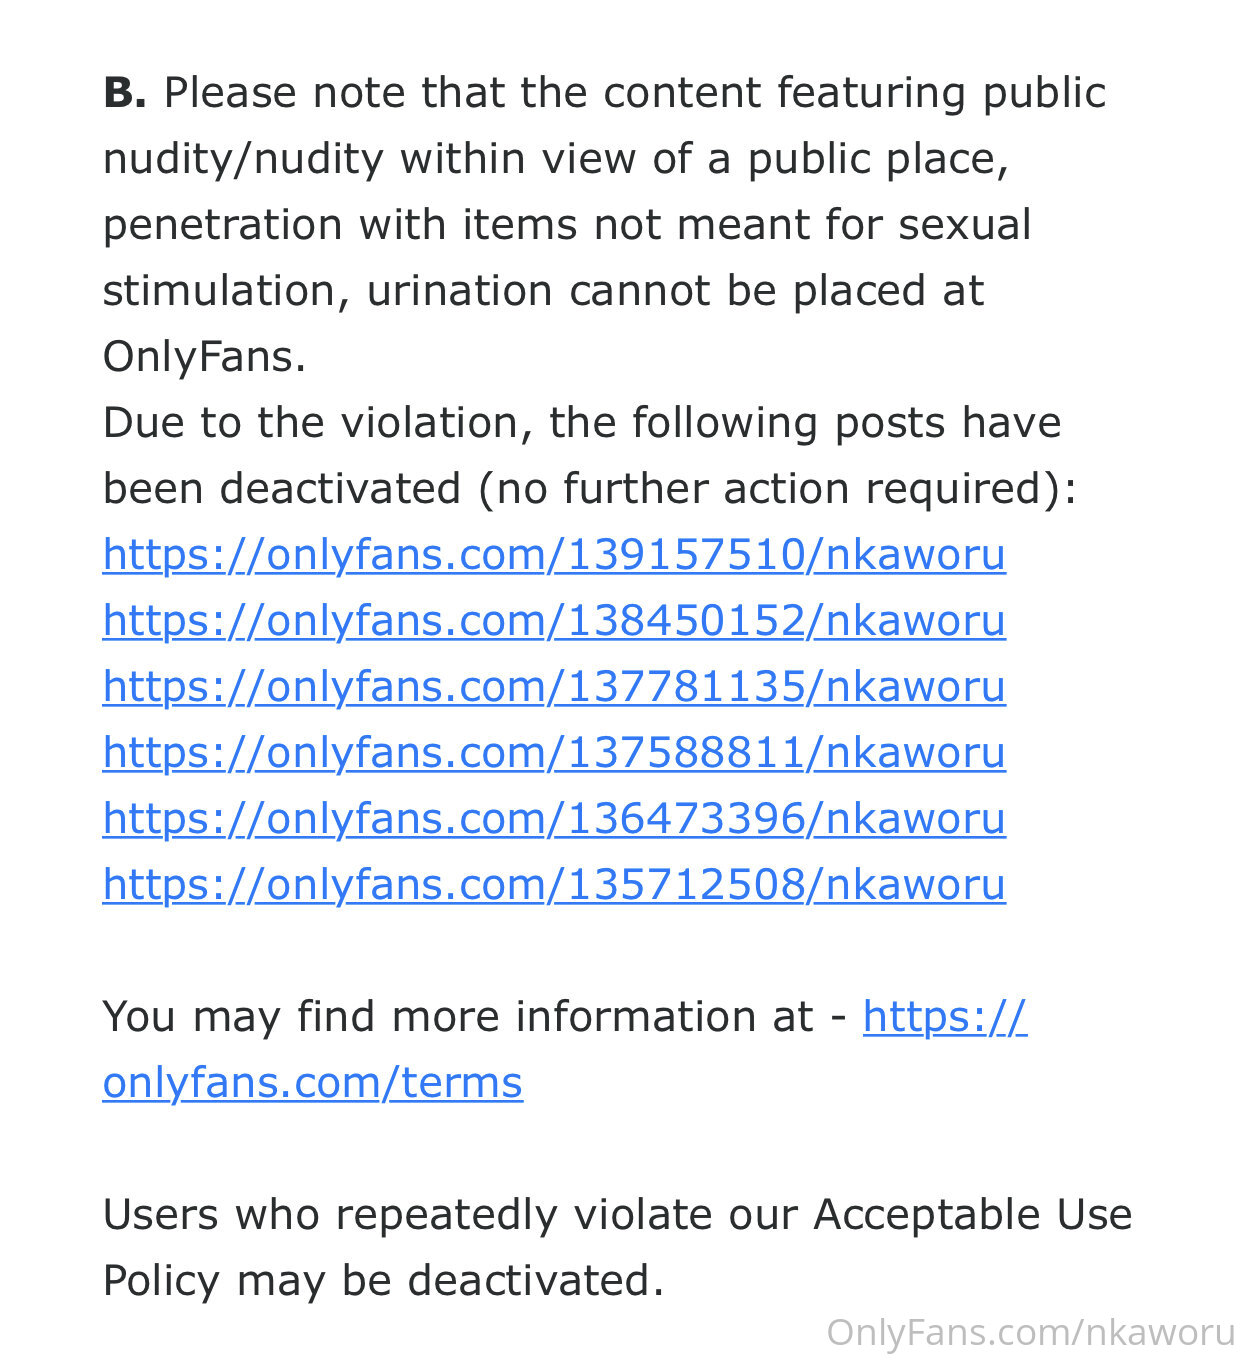Click the word 'OnlyFans.' ending the first paragraph
The width and height of the screenshot is (1242, 1360).
[x=204, y=357]
